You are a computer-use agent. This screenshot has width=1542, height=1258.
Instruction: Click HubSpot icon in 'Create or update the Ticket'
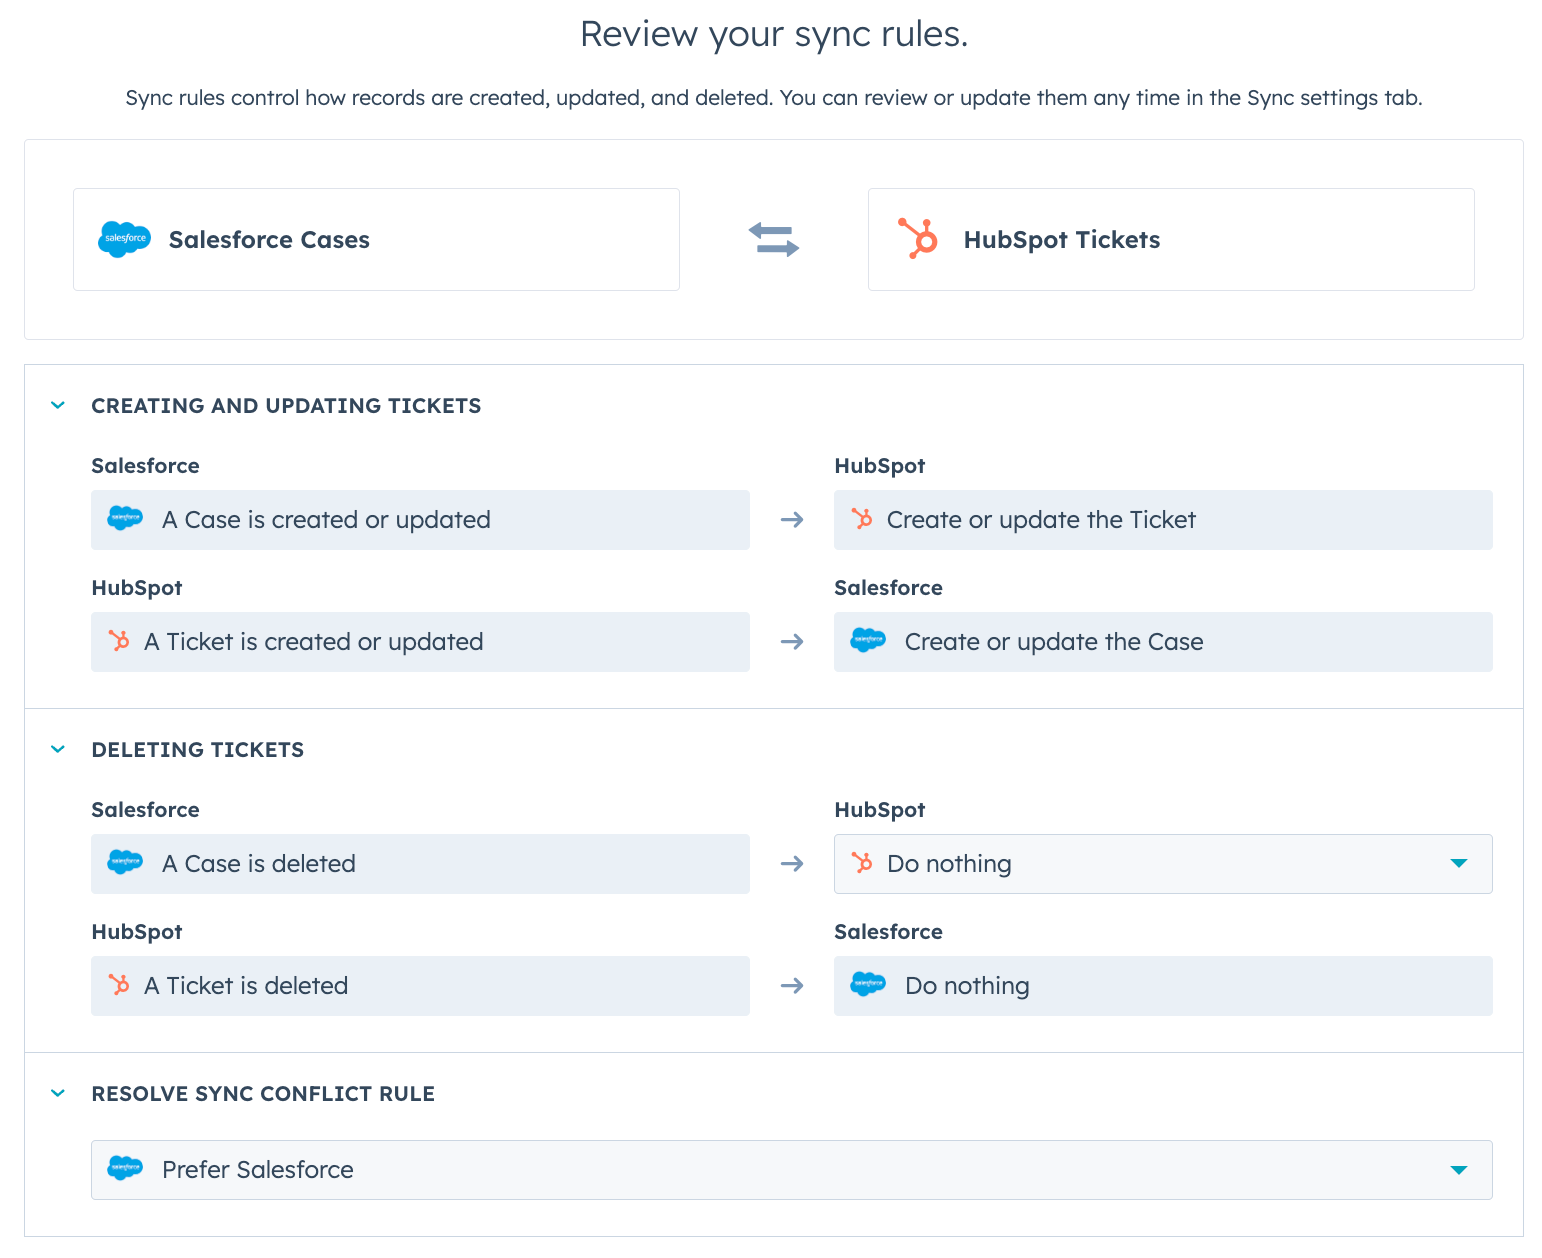click(861, 519)
